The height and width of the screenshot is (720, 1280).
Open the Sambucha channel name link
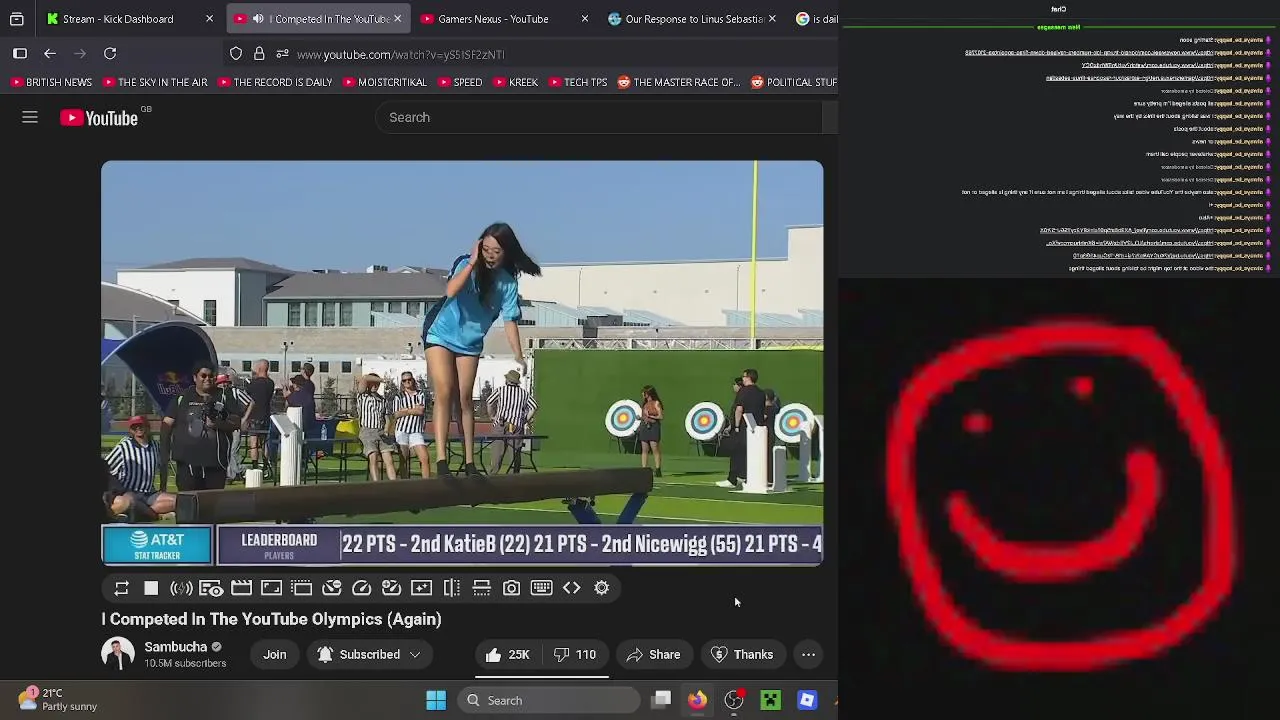click(x=175, y=647)
